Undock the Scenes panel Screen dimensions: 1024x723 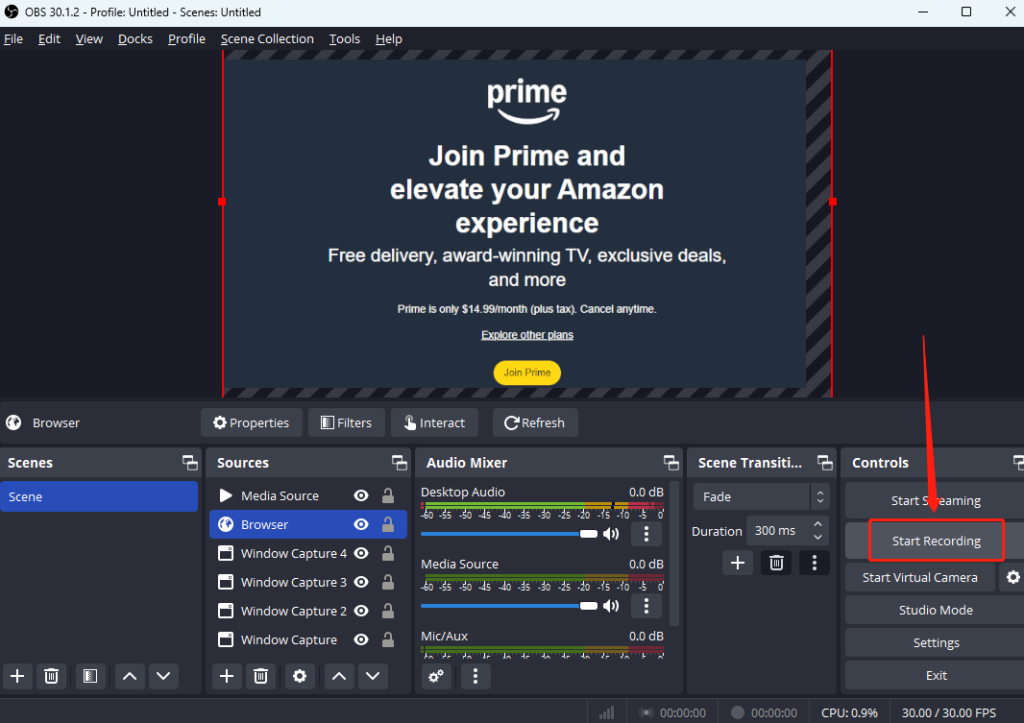point(190,462)
